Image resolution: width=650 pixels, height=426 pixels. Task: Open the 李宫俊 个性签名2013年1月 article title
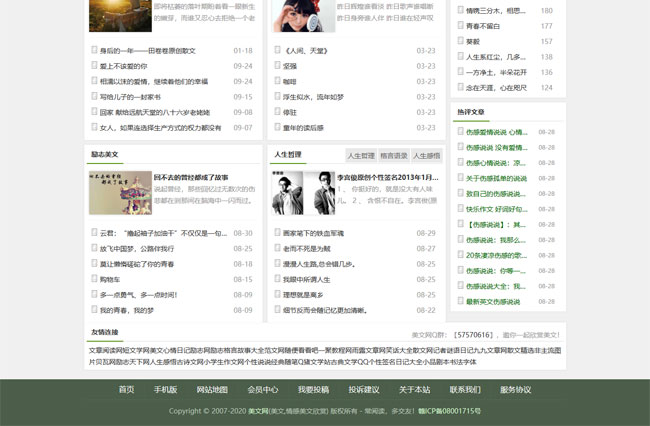click(x=388, y=177)
